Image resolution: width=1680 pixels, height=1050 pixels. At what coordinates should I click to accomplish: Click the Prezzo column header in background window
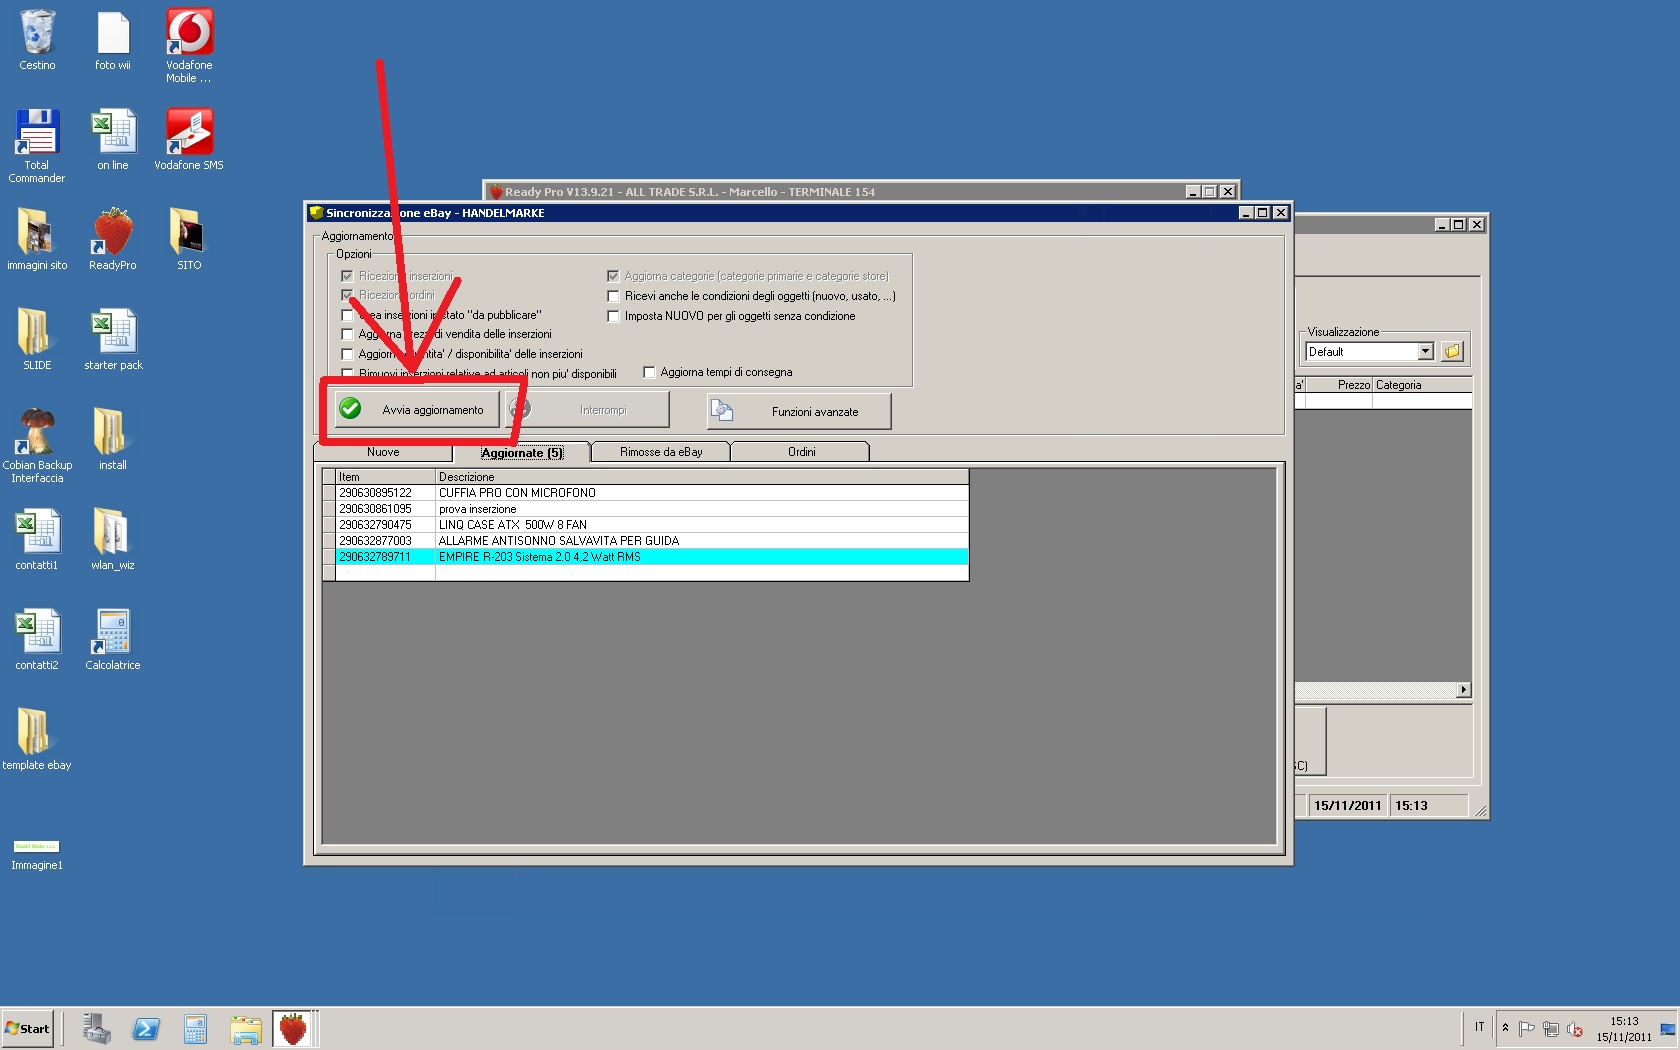point(1339,385)
